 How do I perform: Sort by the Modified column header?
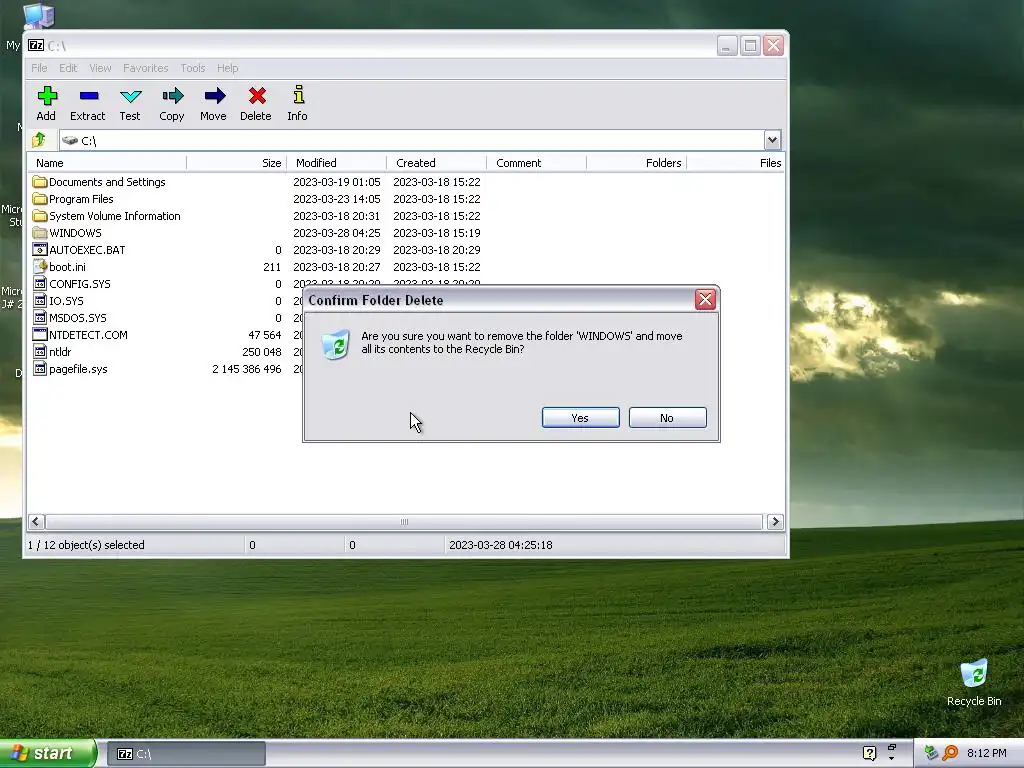point(336,163)
